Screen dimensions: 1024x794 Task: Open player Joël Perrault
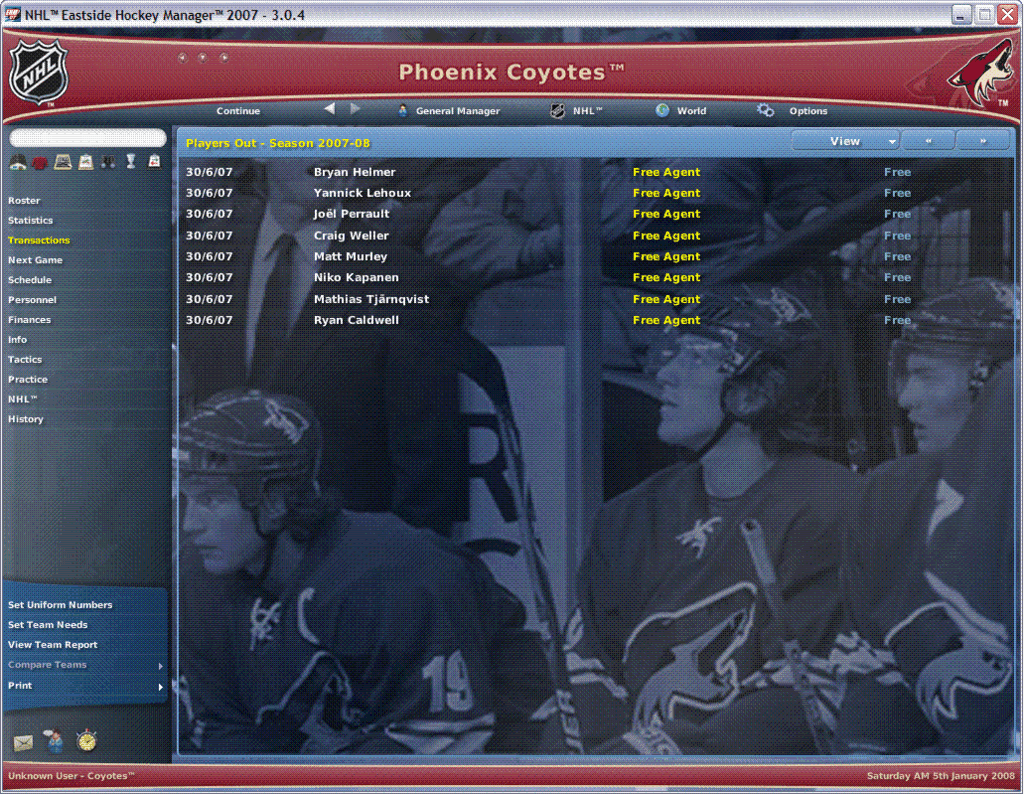pyautogui.click(x=351, y=214)
